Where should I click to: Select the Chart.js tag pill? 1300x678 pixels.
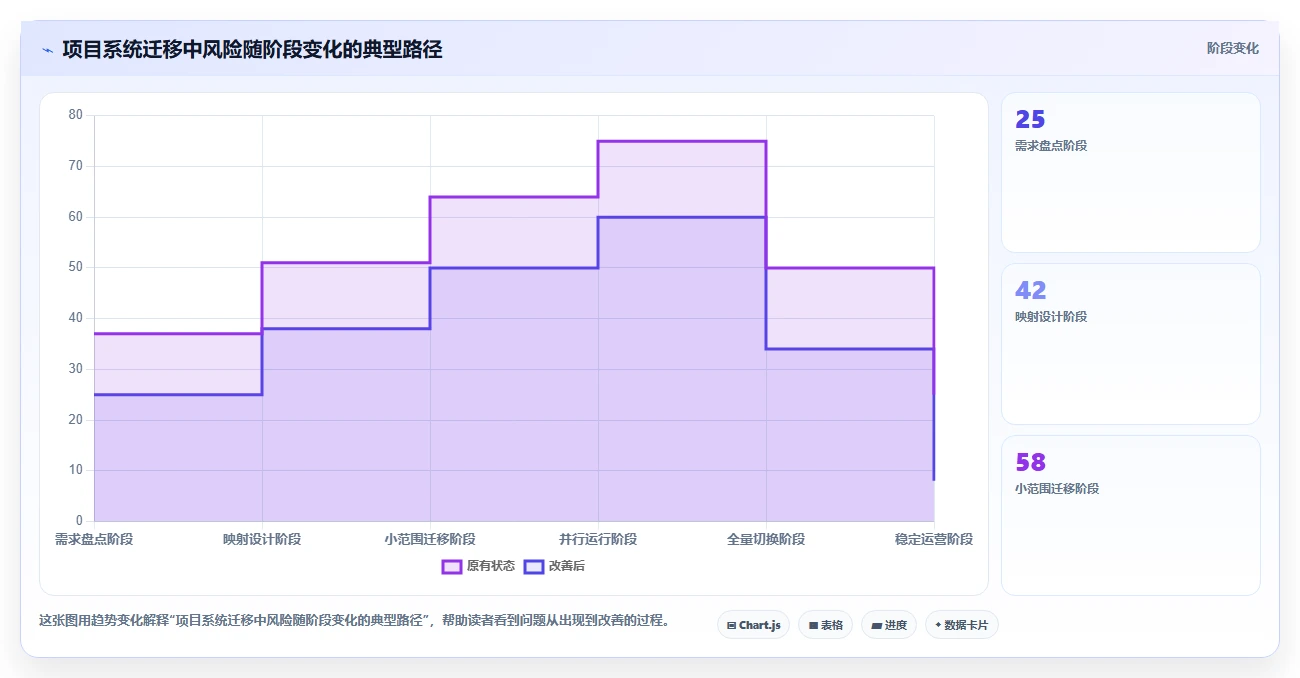[x=753, y=625]
